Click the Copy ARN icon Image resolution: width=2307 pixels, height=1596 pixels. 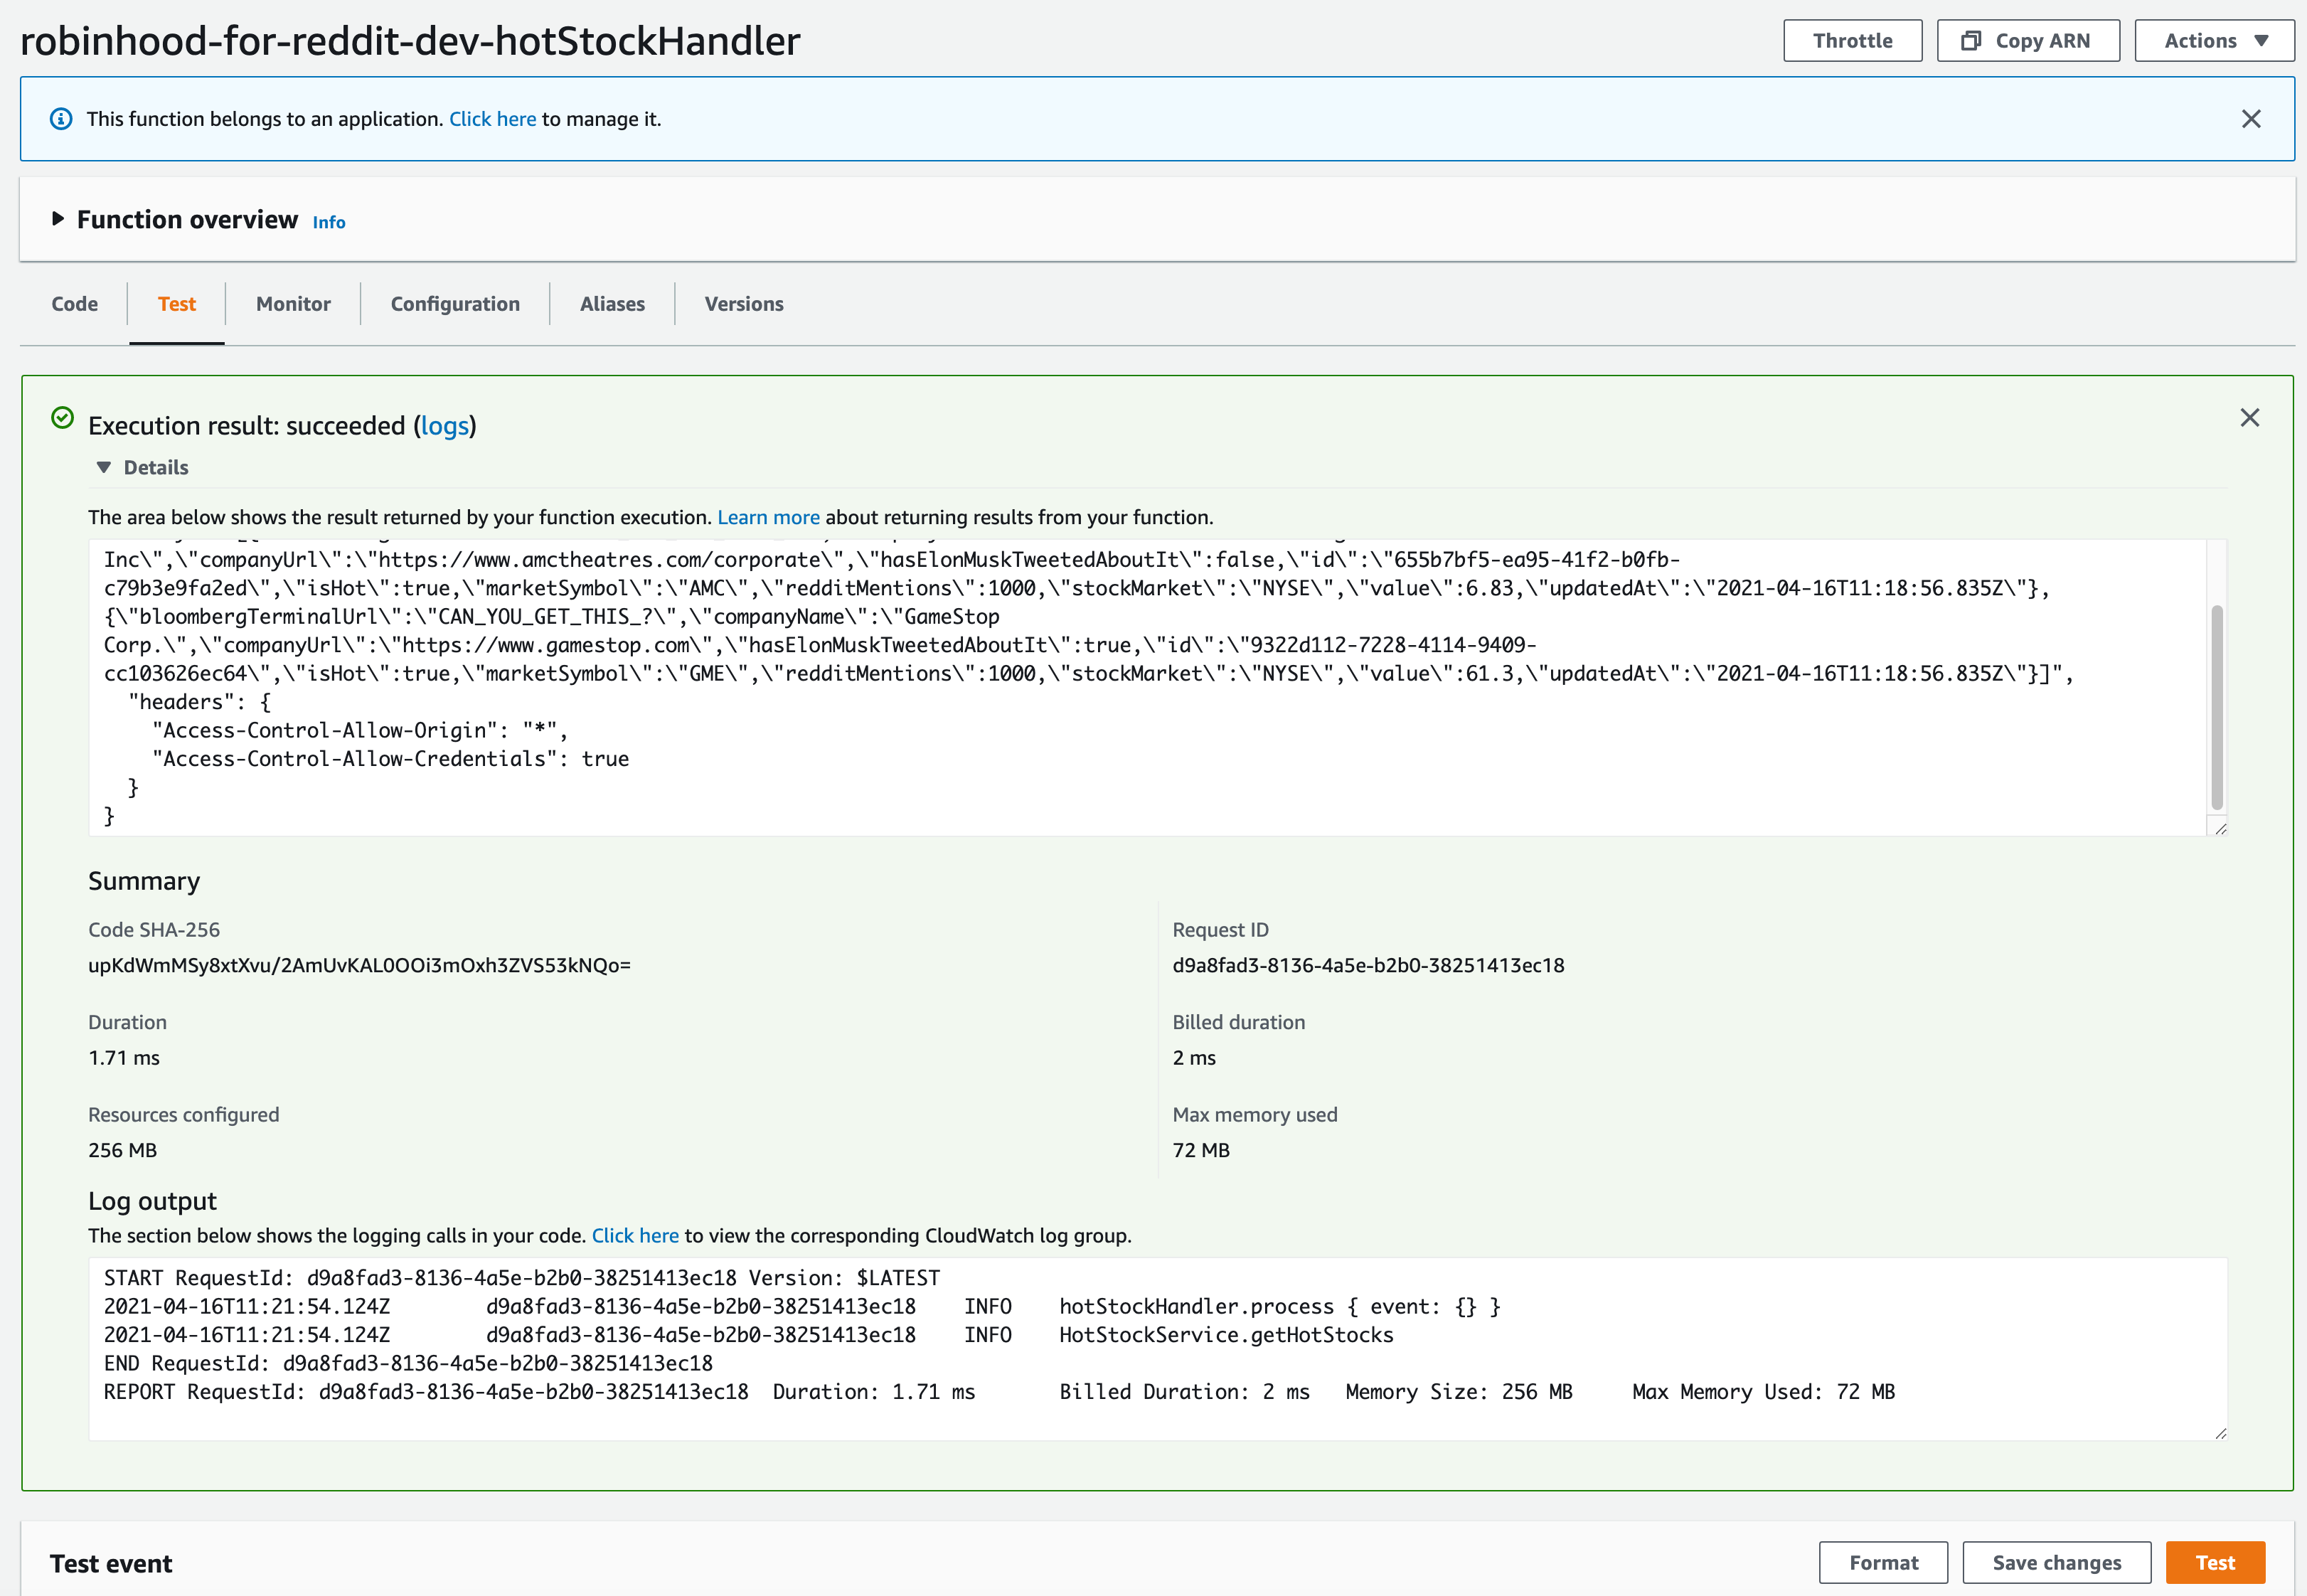pyautogui.click(x=1970, y=41)
